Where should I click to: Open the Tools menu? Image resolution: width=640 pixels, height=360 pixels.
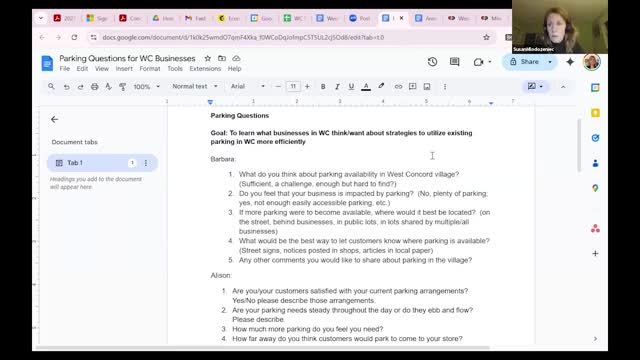click(x=175, y=69)
